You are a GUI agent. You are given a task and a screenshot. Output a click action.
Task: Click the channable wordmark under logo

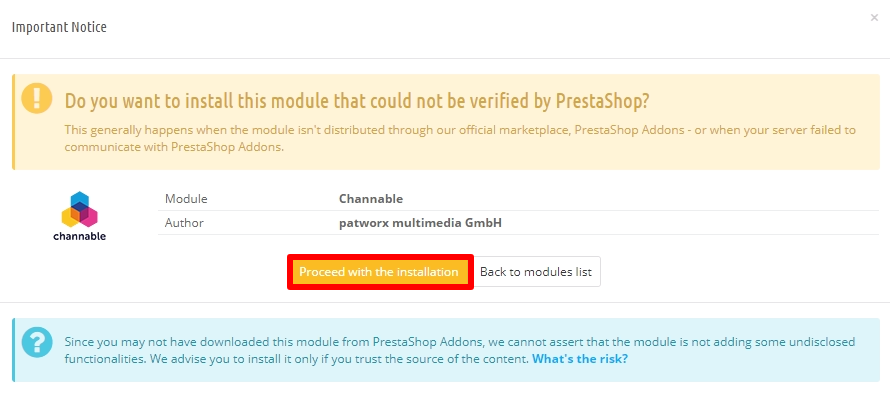(79, 236)
